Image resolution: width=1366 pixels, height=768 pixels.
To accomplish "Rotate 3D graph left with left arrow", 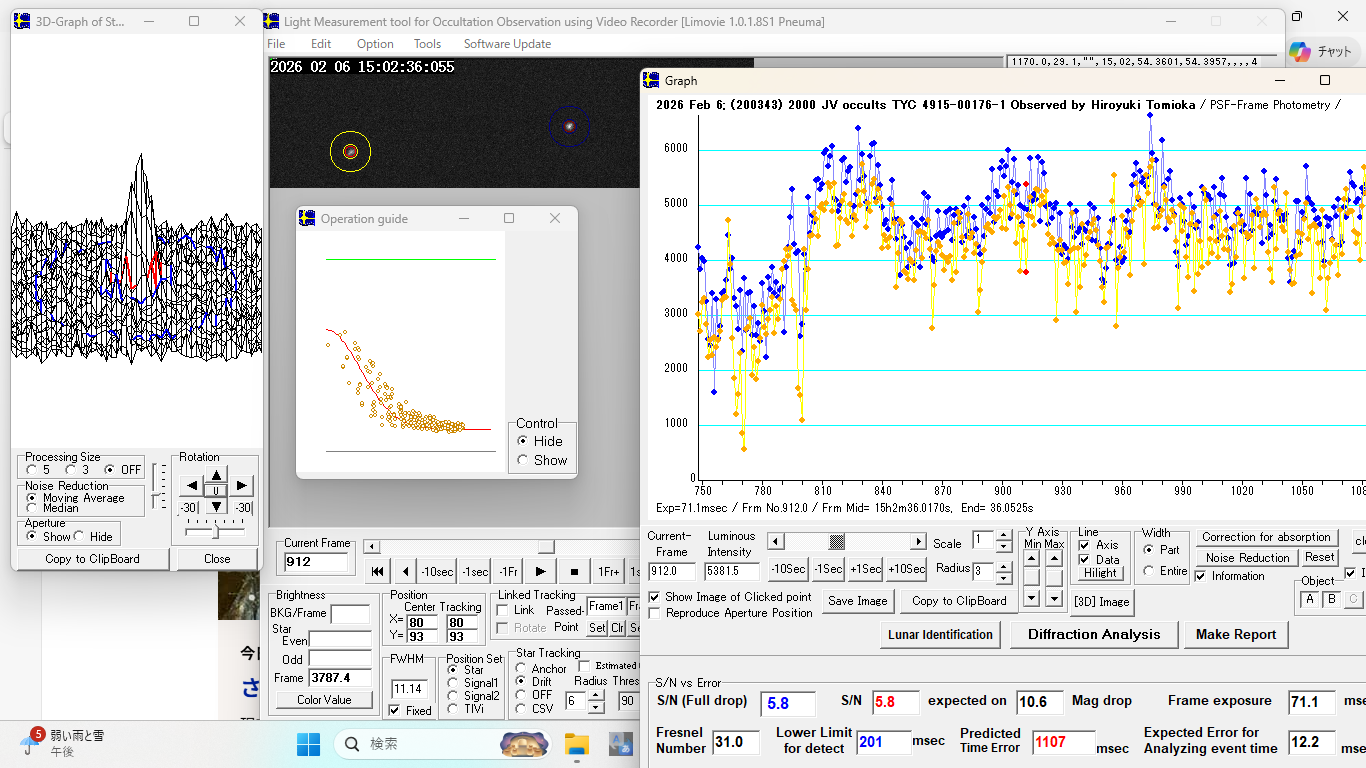I will pos(190,486).
